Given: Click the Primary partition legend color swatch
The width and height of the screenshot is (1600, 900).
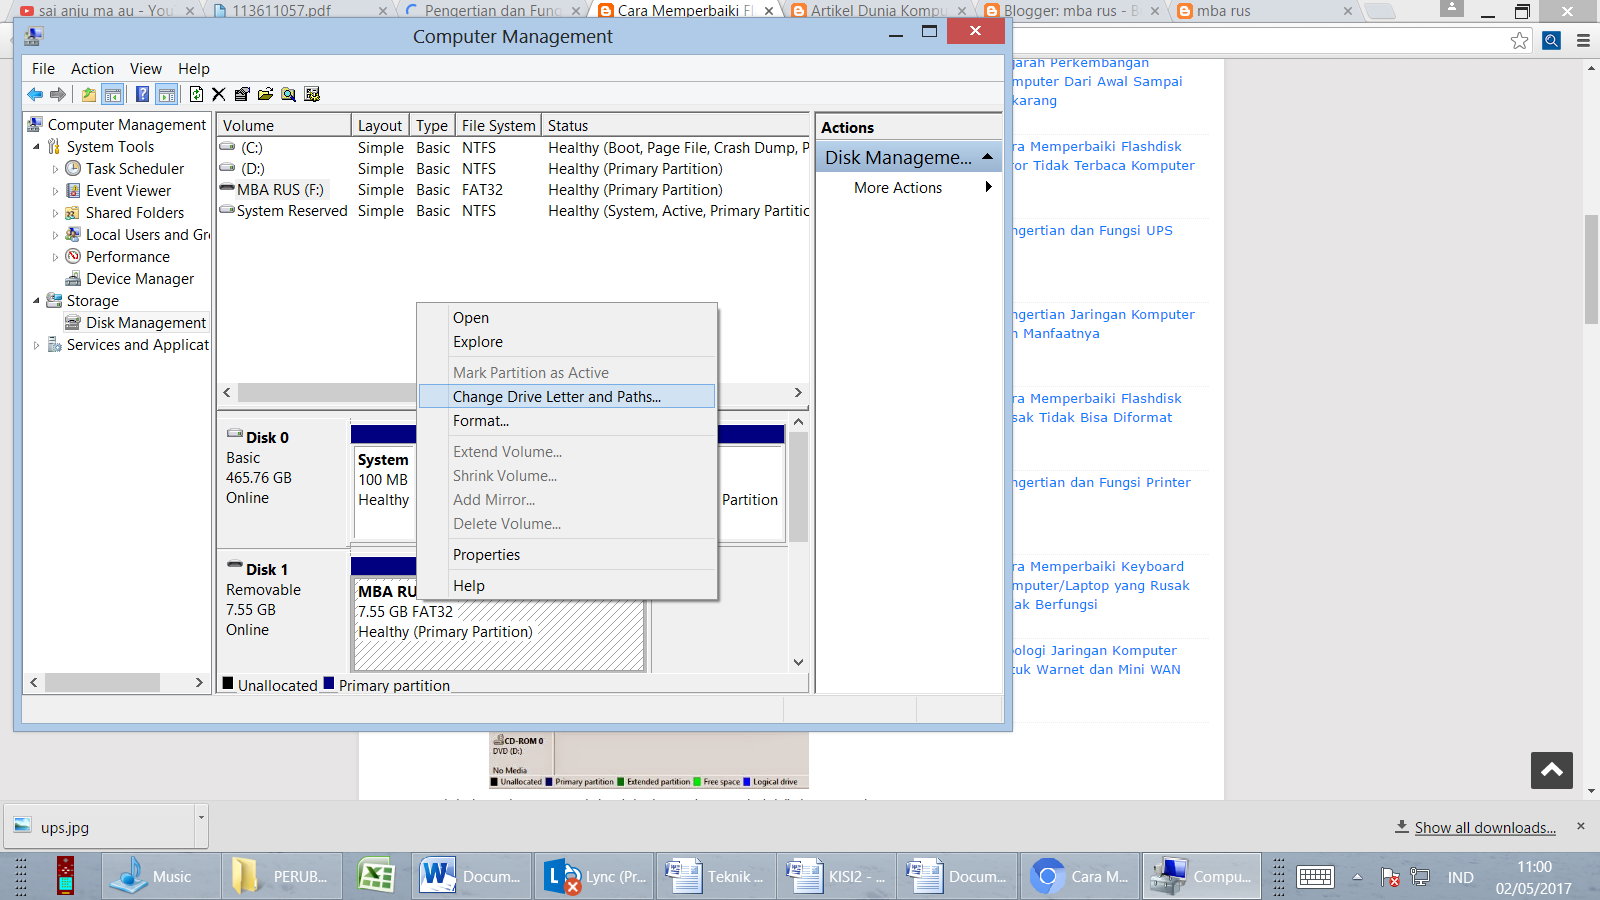Looking at the screenshot, I should [x=328, y=684].
